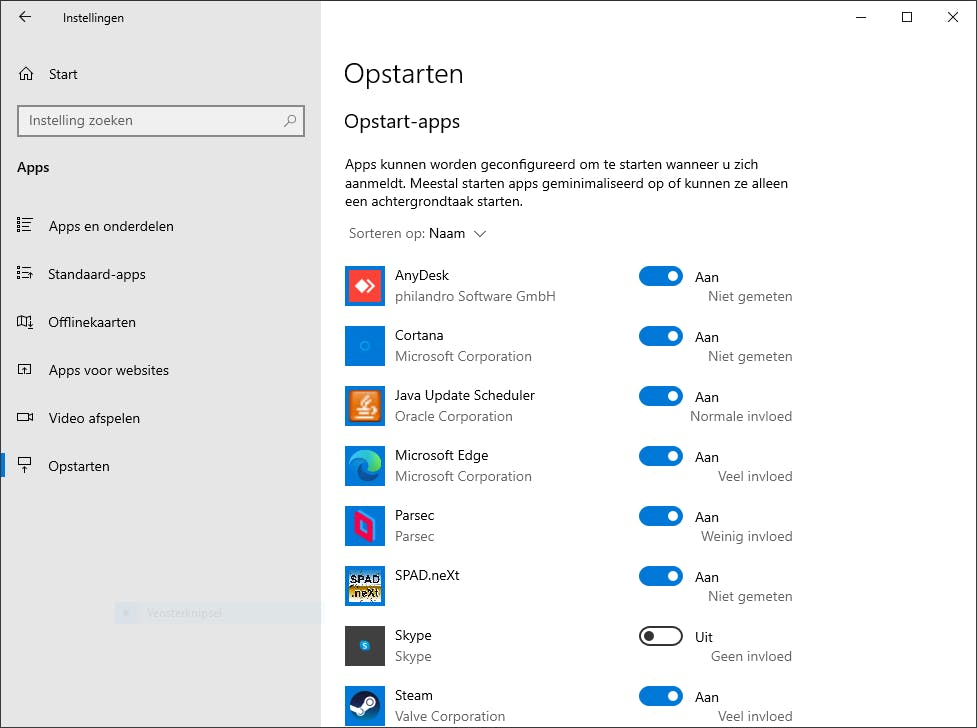Focus the 'Instelling zoeken' search field
The height and width of the screenshot is (728, 977).
pos(150,121)
